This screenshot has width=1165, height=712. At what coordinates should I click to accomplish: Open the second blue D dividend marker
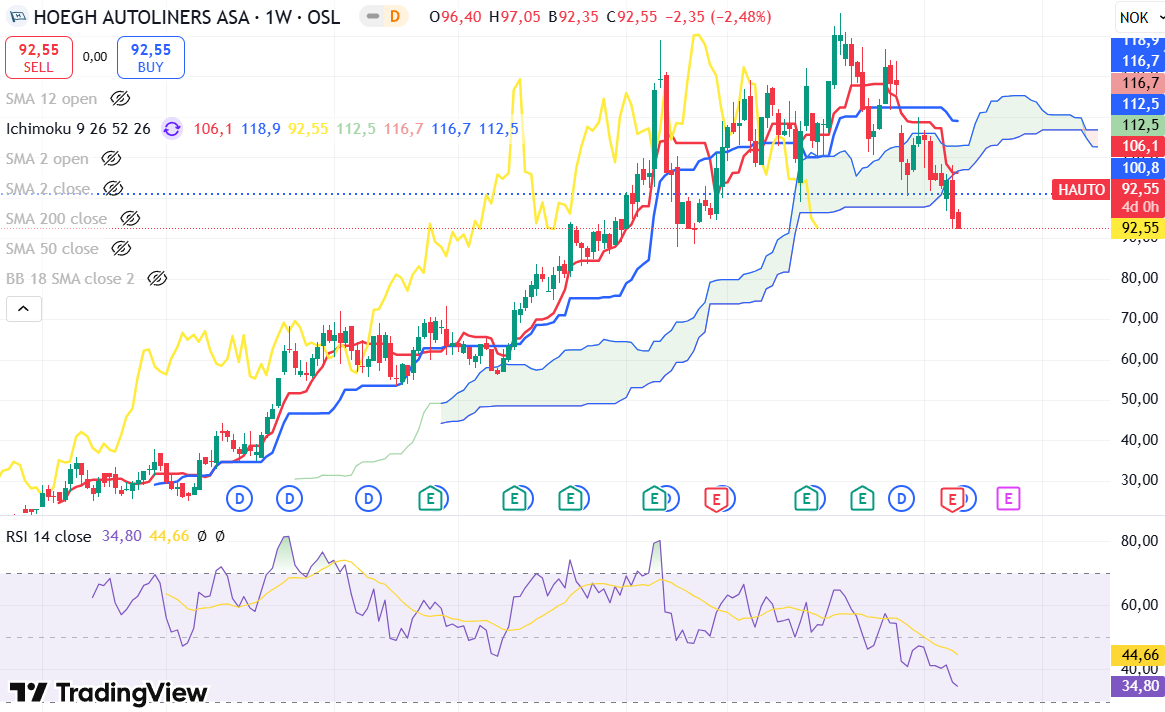point(289,499)
